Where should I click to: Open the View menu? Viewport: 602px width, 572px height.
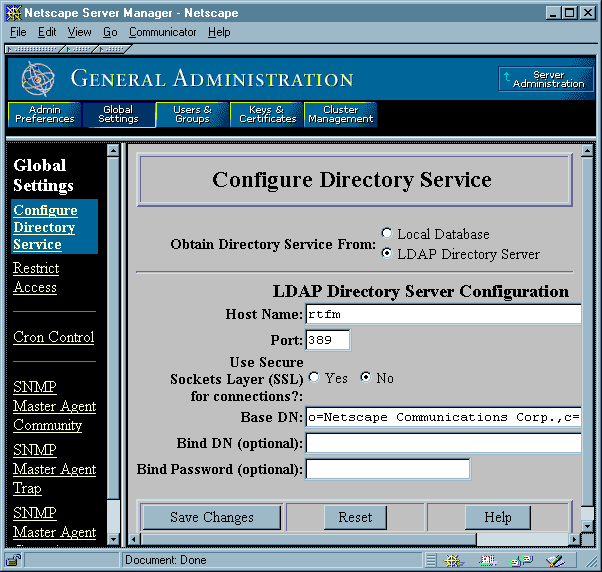[79, 32]
